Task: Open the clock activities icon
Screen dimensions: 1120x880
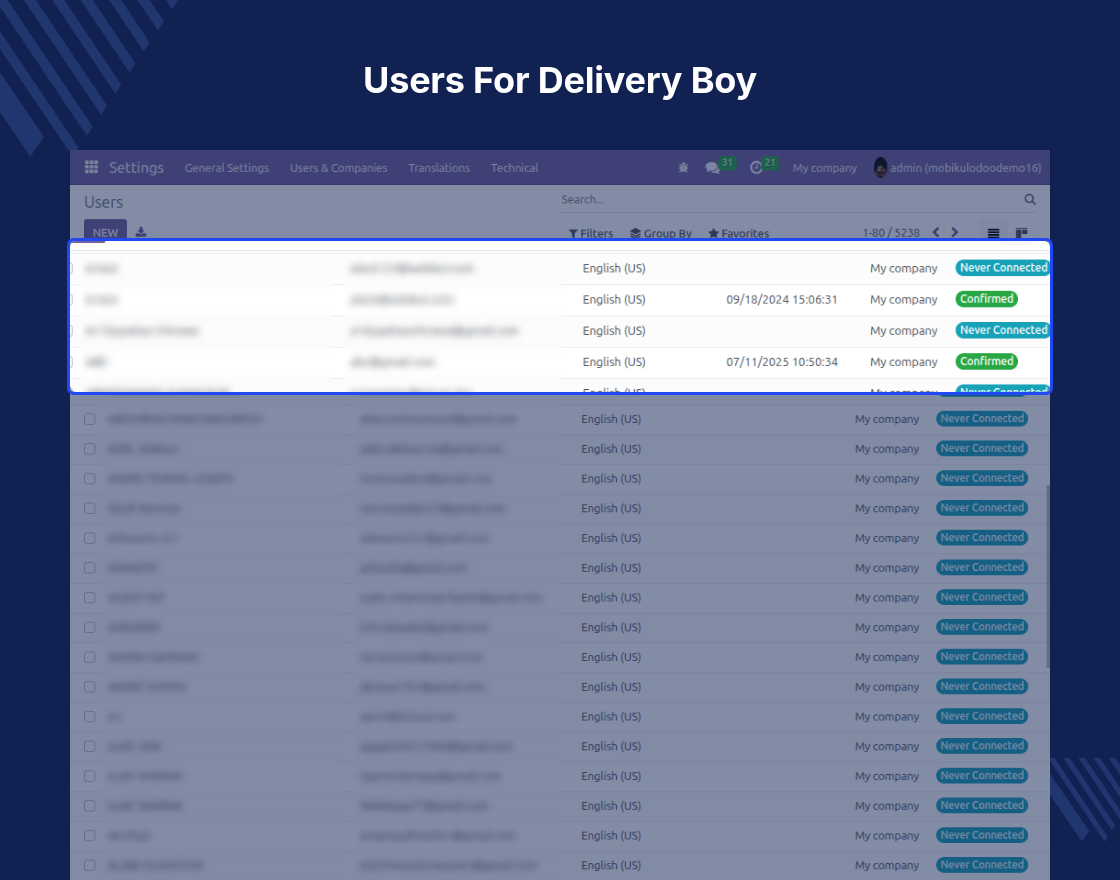Action: 756,168
